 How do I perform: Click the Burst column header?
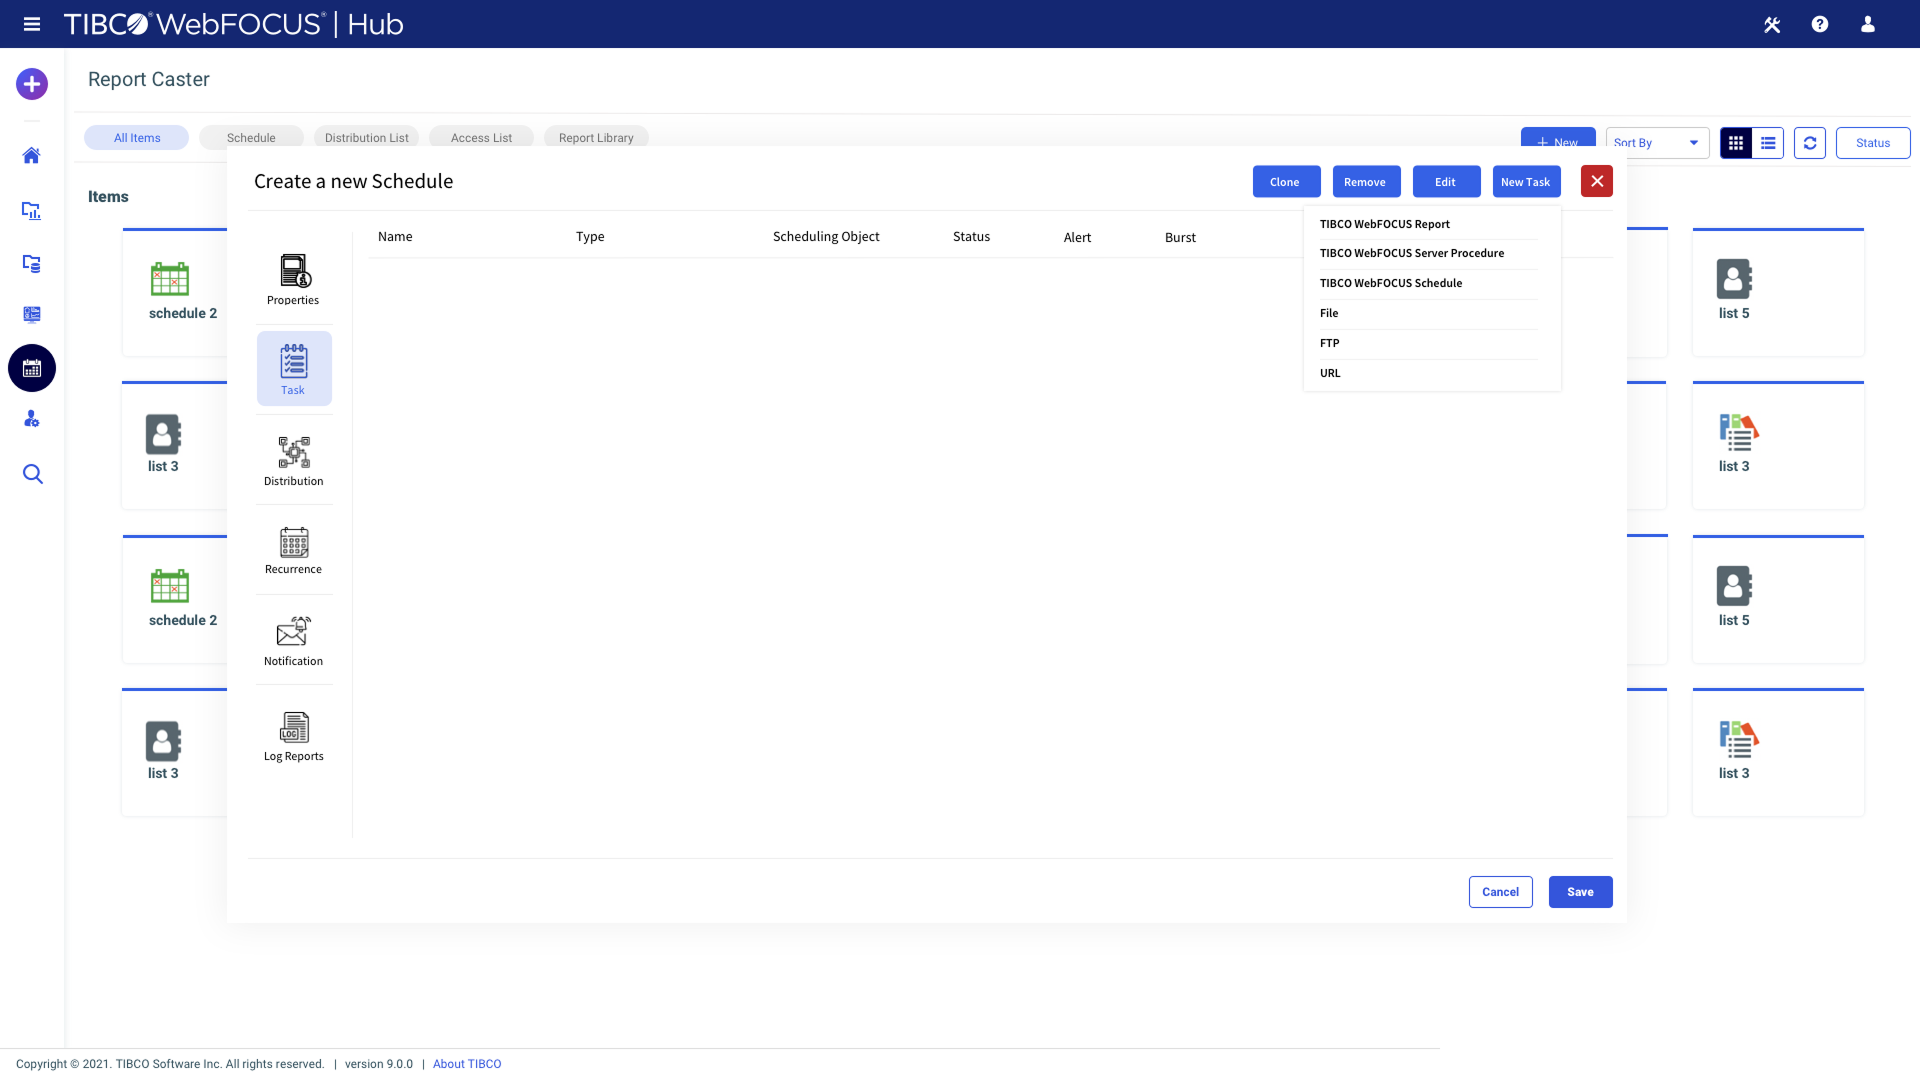[x=1180, y=237]
